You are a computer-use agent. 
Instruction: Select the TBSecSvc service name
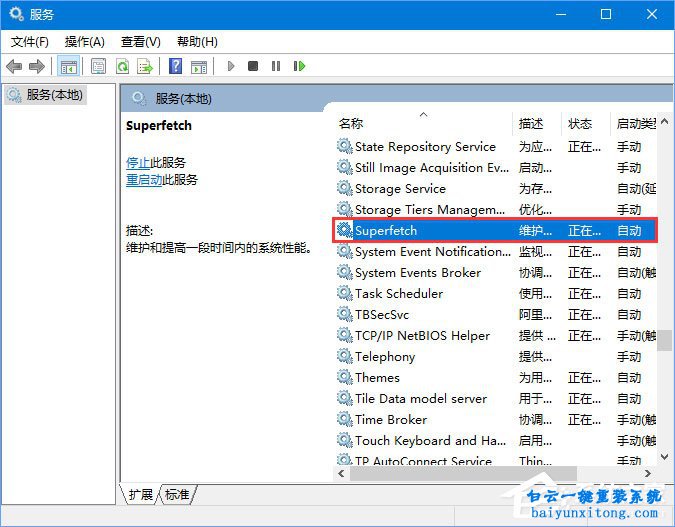tap(382, 315)
